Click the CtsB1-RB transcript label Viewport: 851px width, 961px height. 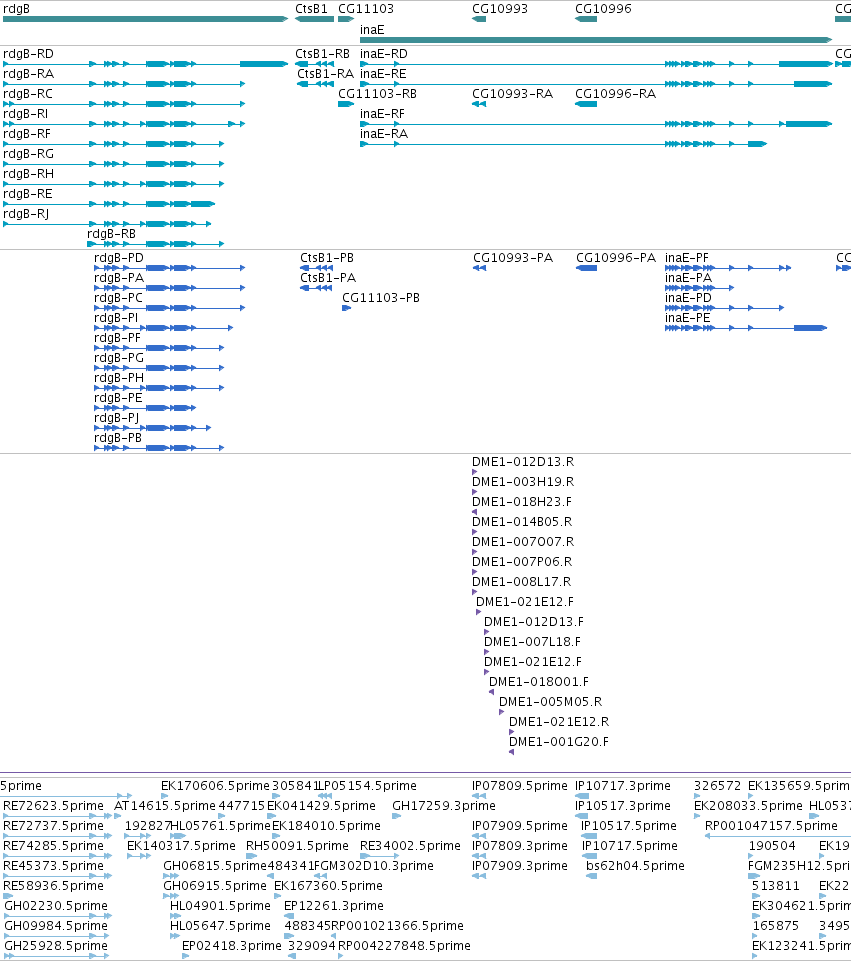(322, 54)
